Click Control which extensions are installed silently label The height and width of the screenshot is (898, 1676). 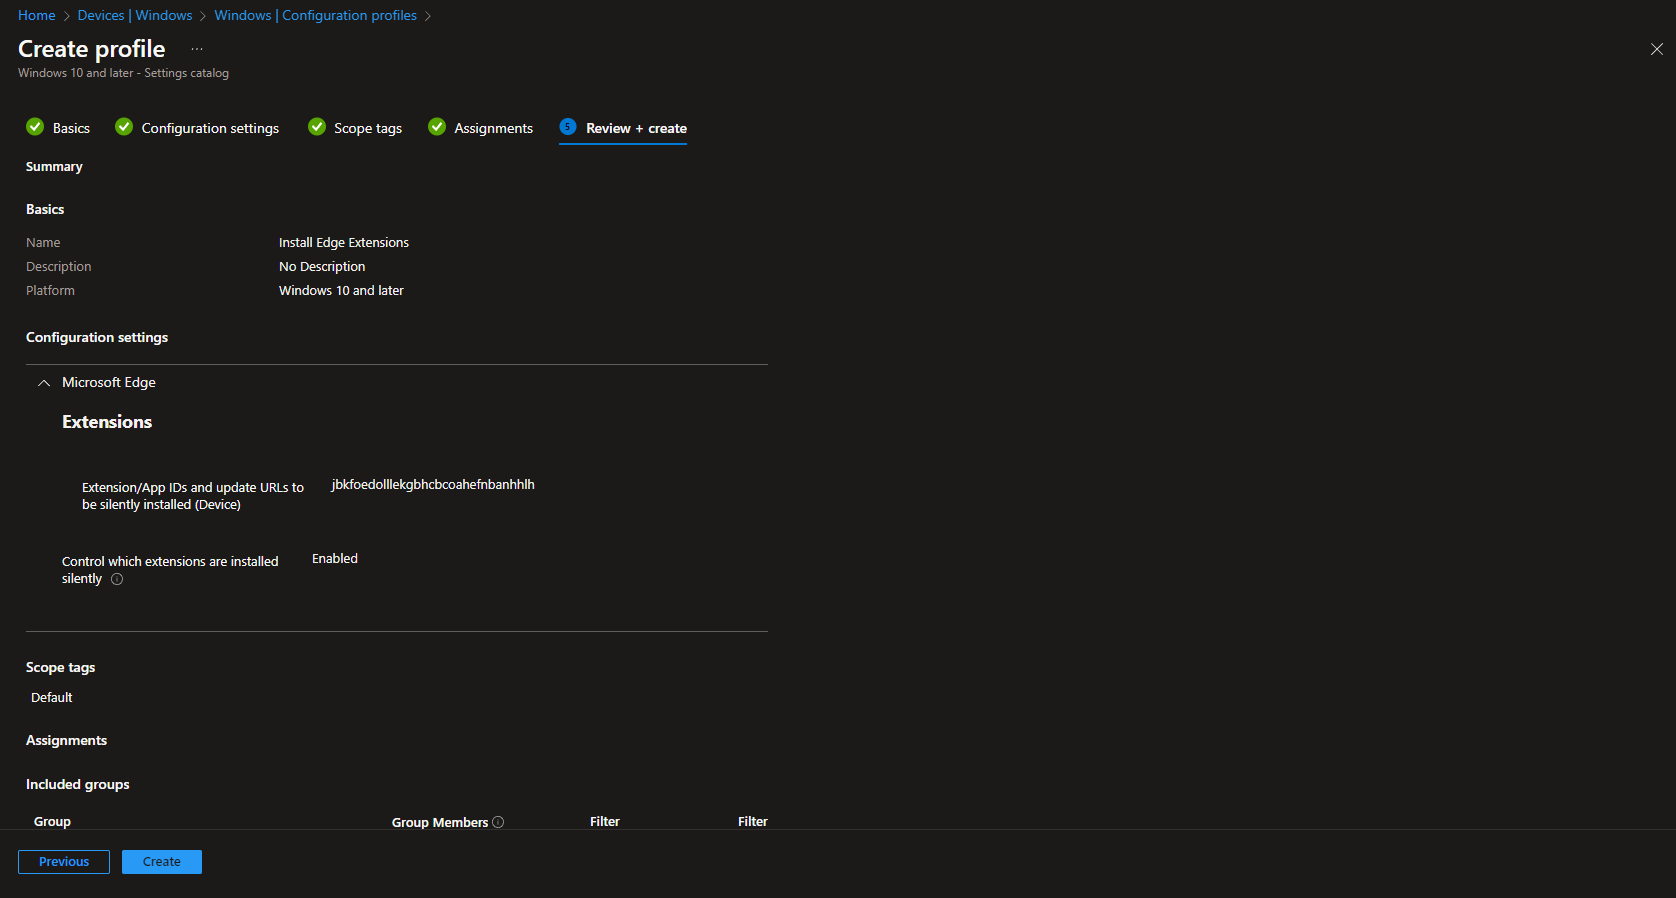pos(170,570)
